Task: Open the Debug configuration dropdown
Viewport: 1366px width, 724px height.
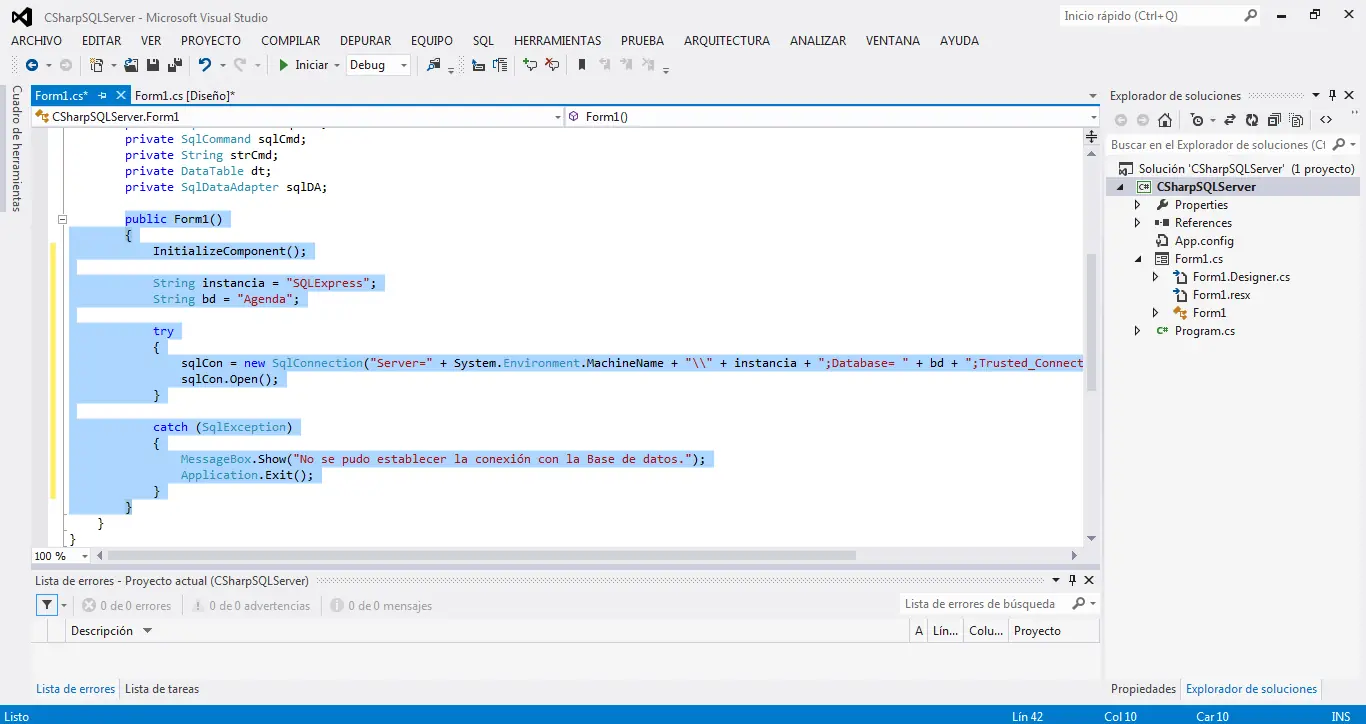Action: coord(404,65)
